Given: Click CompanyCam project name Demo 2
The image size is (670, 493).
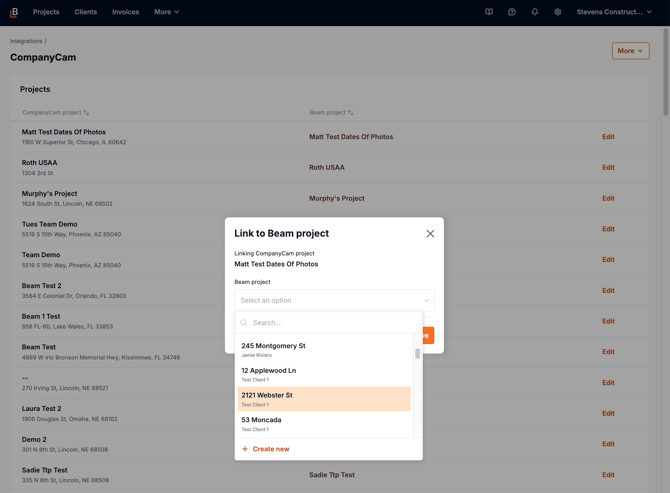Looking at the screenshot, I should coord(34,440).
